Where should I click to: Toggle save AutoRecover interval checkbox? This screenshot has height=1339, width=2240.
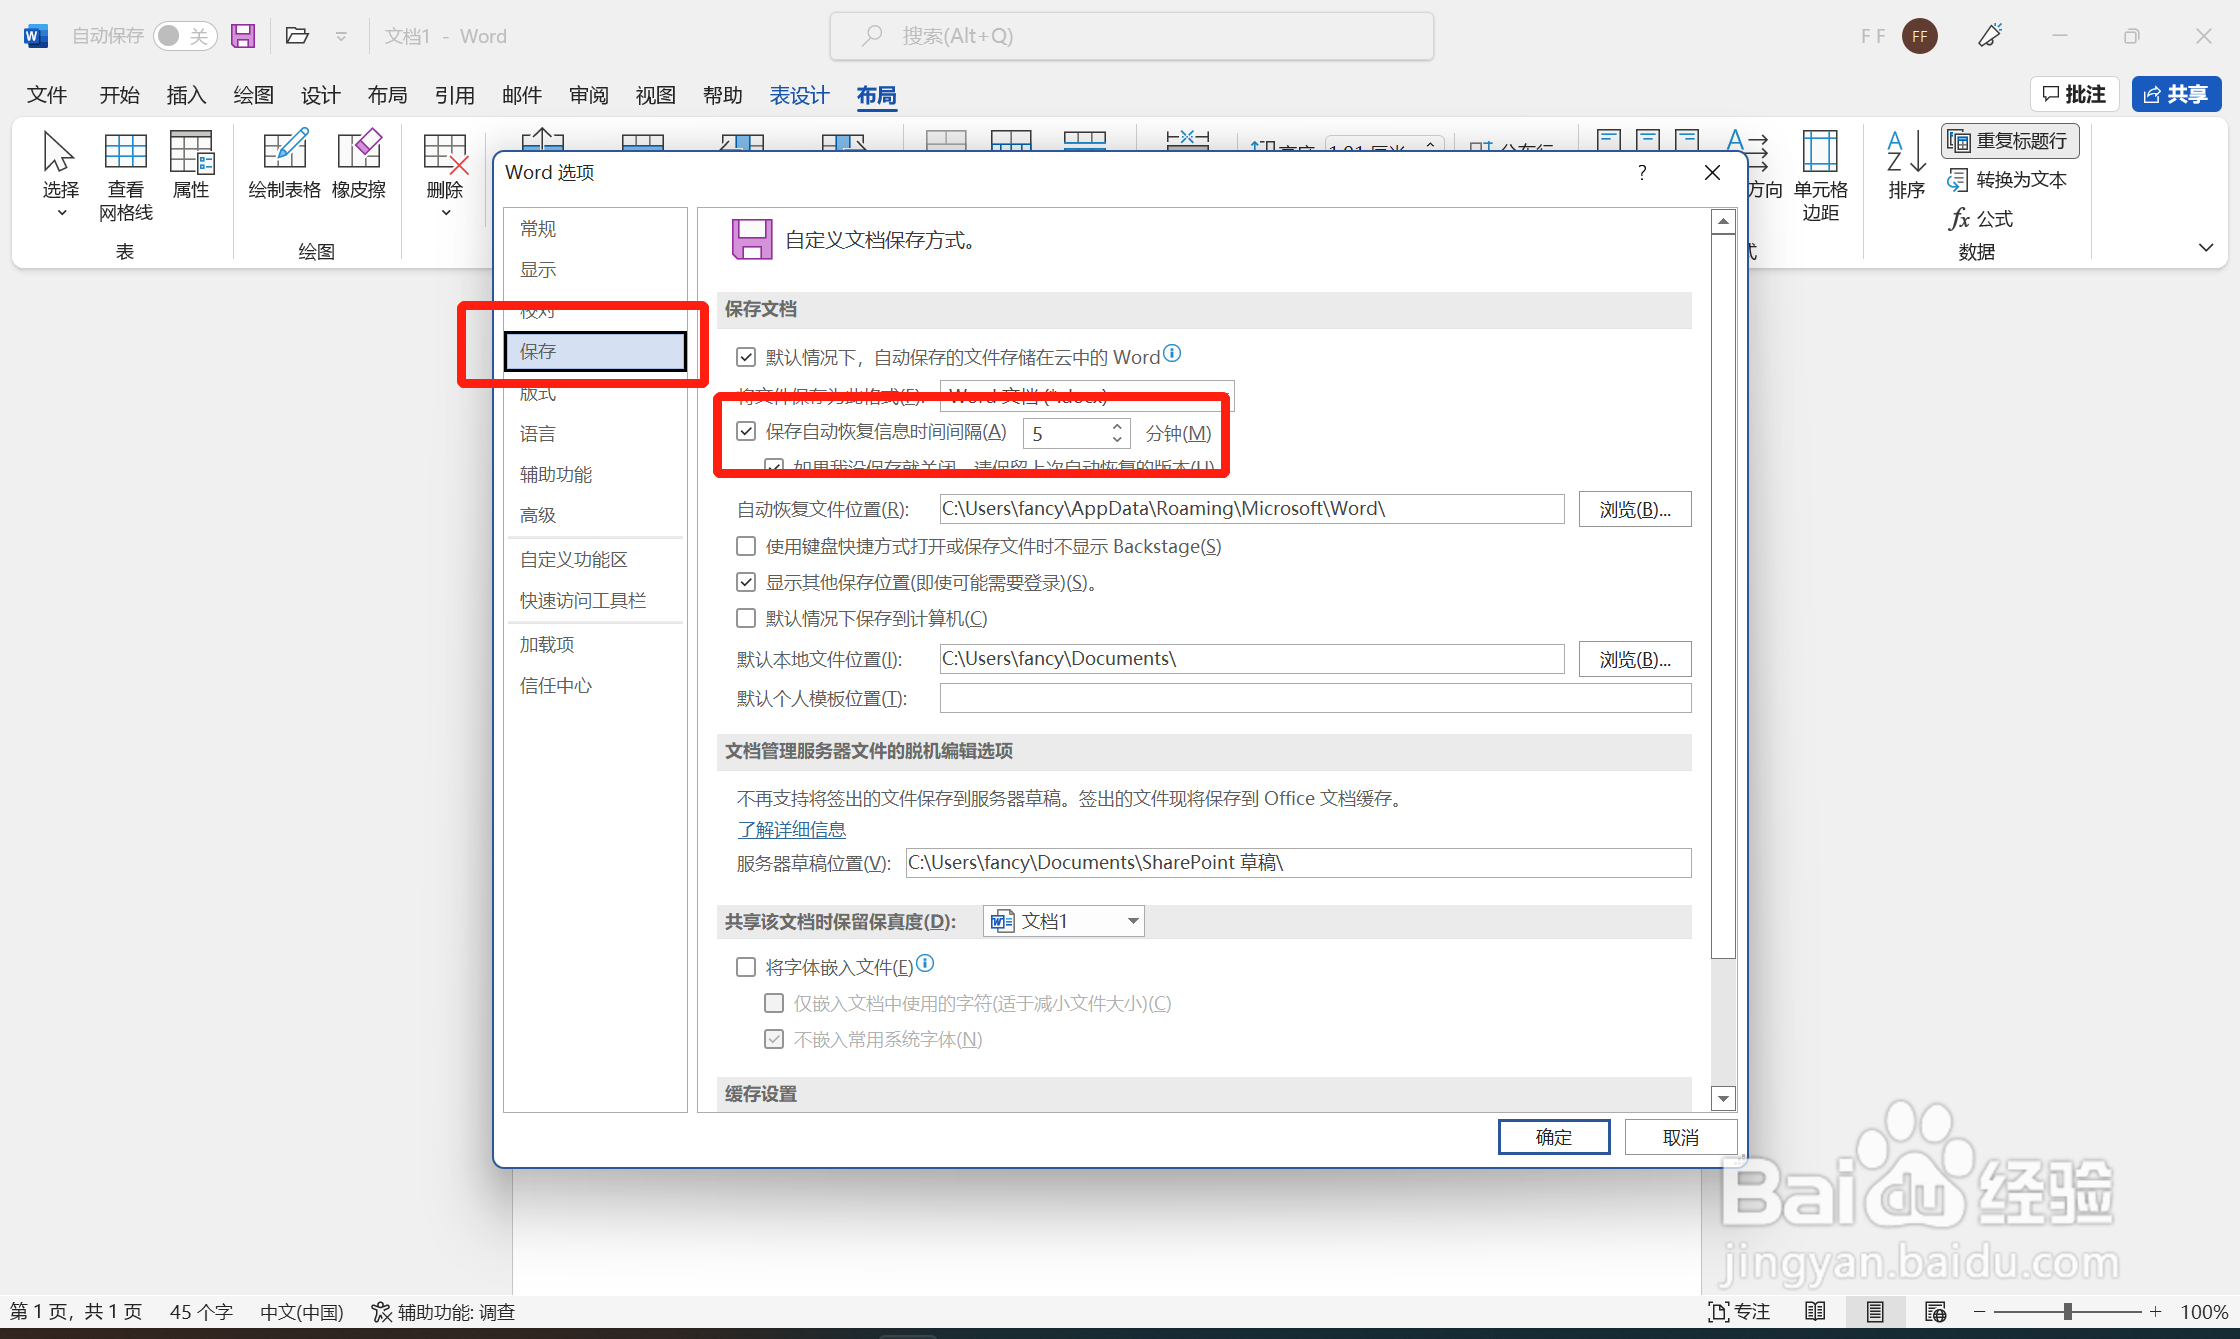pos(746,432)
